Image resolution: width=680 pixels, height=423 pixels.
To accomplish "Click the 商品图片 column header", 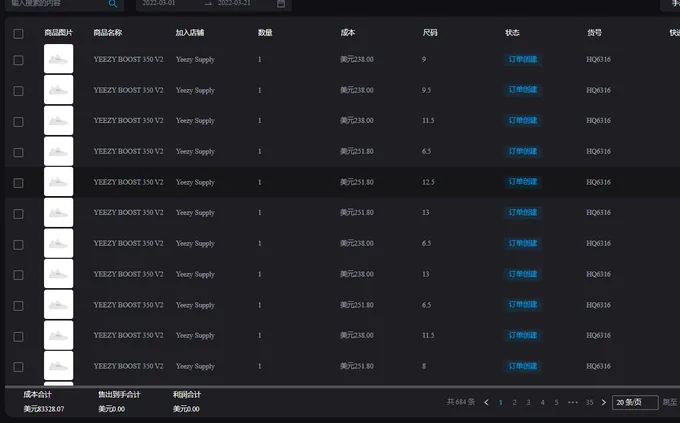I will [x=59, y=33].
